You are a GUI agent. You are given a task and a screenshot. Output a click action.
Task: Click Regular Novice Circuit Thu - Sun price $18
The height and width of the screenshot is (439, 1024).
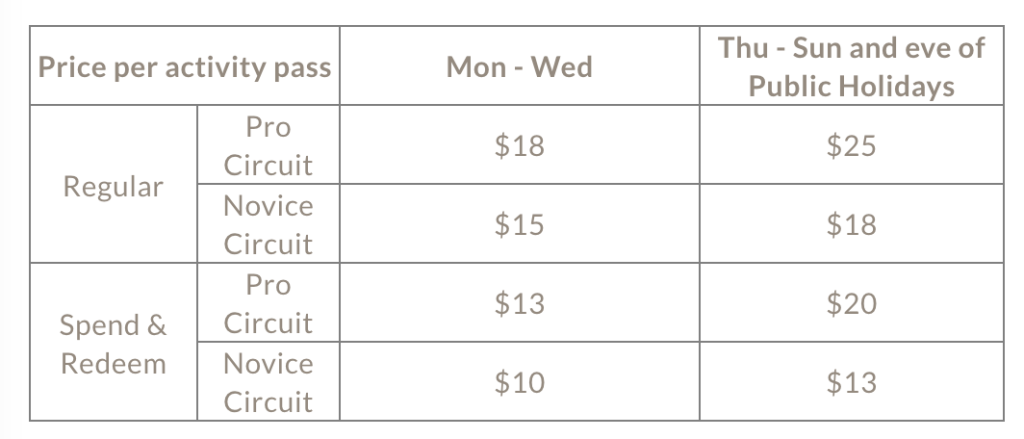(x=851, y=225)
